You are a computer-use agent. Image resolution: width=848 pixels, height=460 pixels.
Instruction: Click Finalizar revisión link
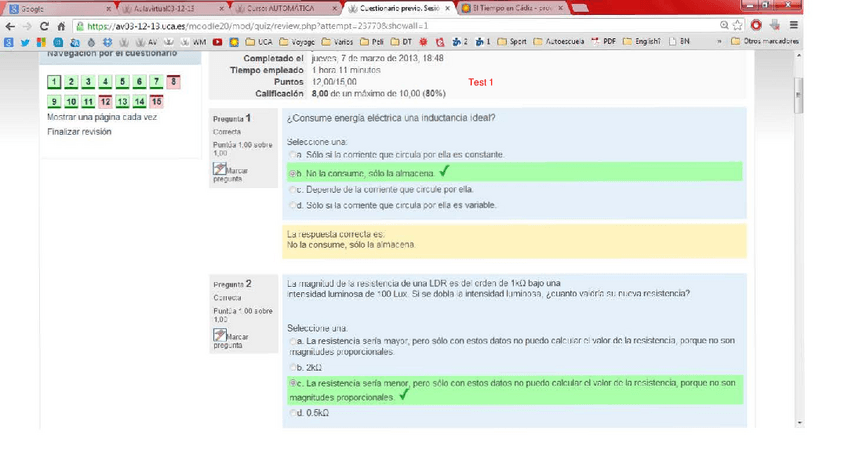coord(79,132)
